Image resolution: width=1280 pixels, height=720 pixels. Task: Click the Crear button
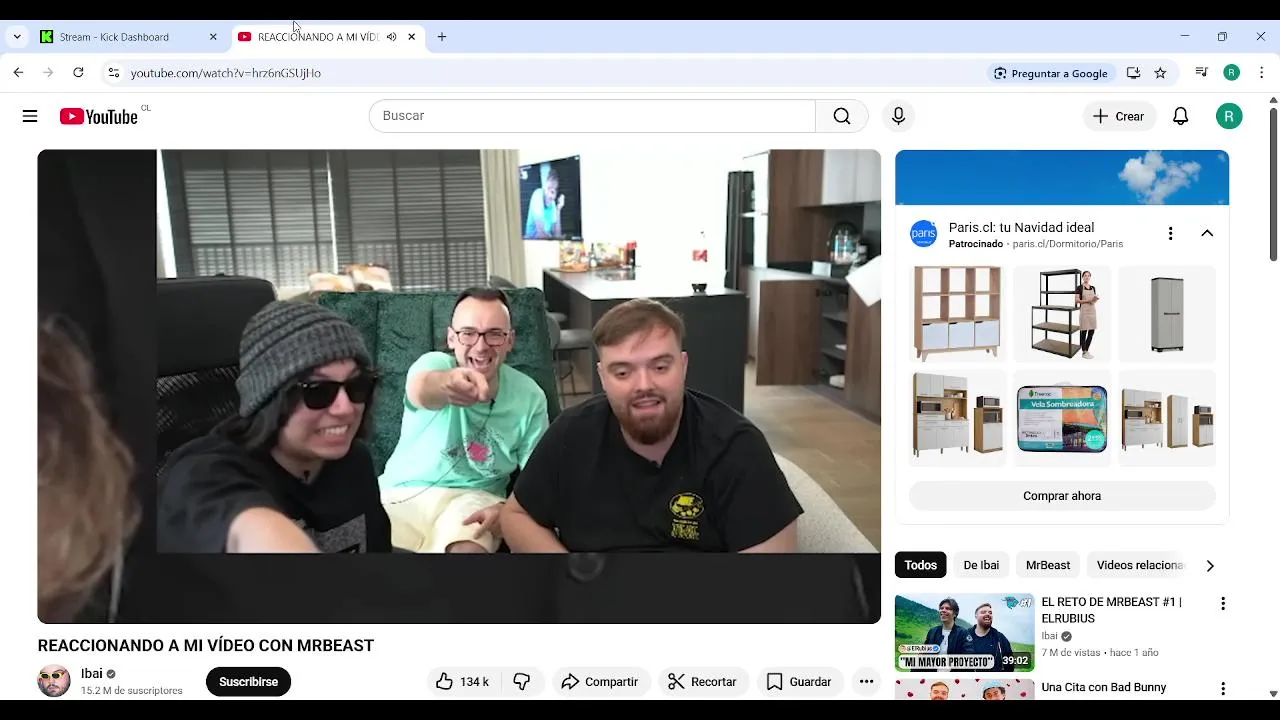1119,116
